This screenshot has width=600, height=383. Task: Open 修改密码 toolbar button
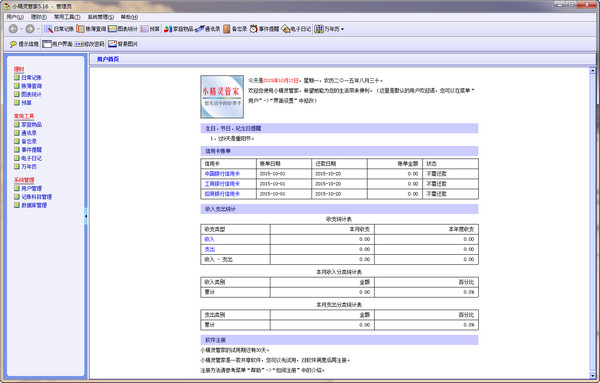[89, 44]
